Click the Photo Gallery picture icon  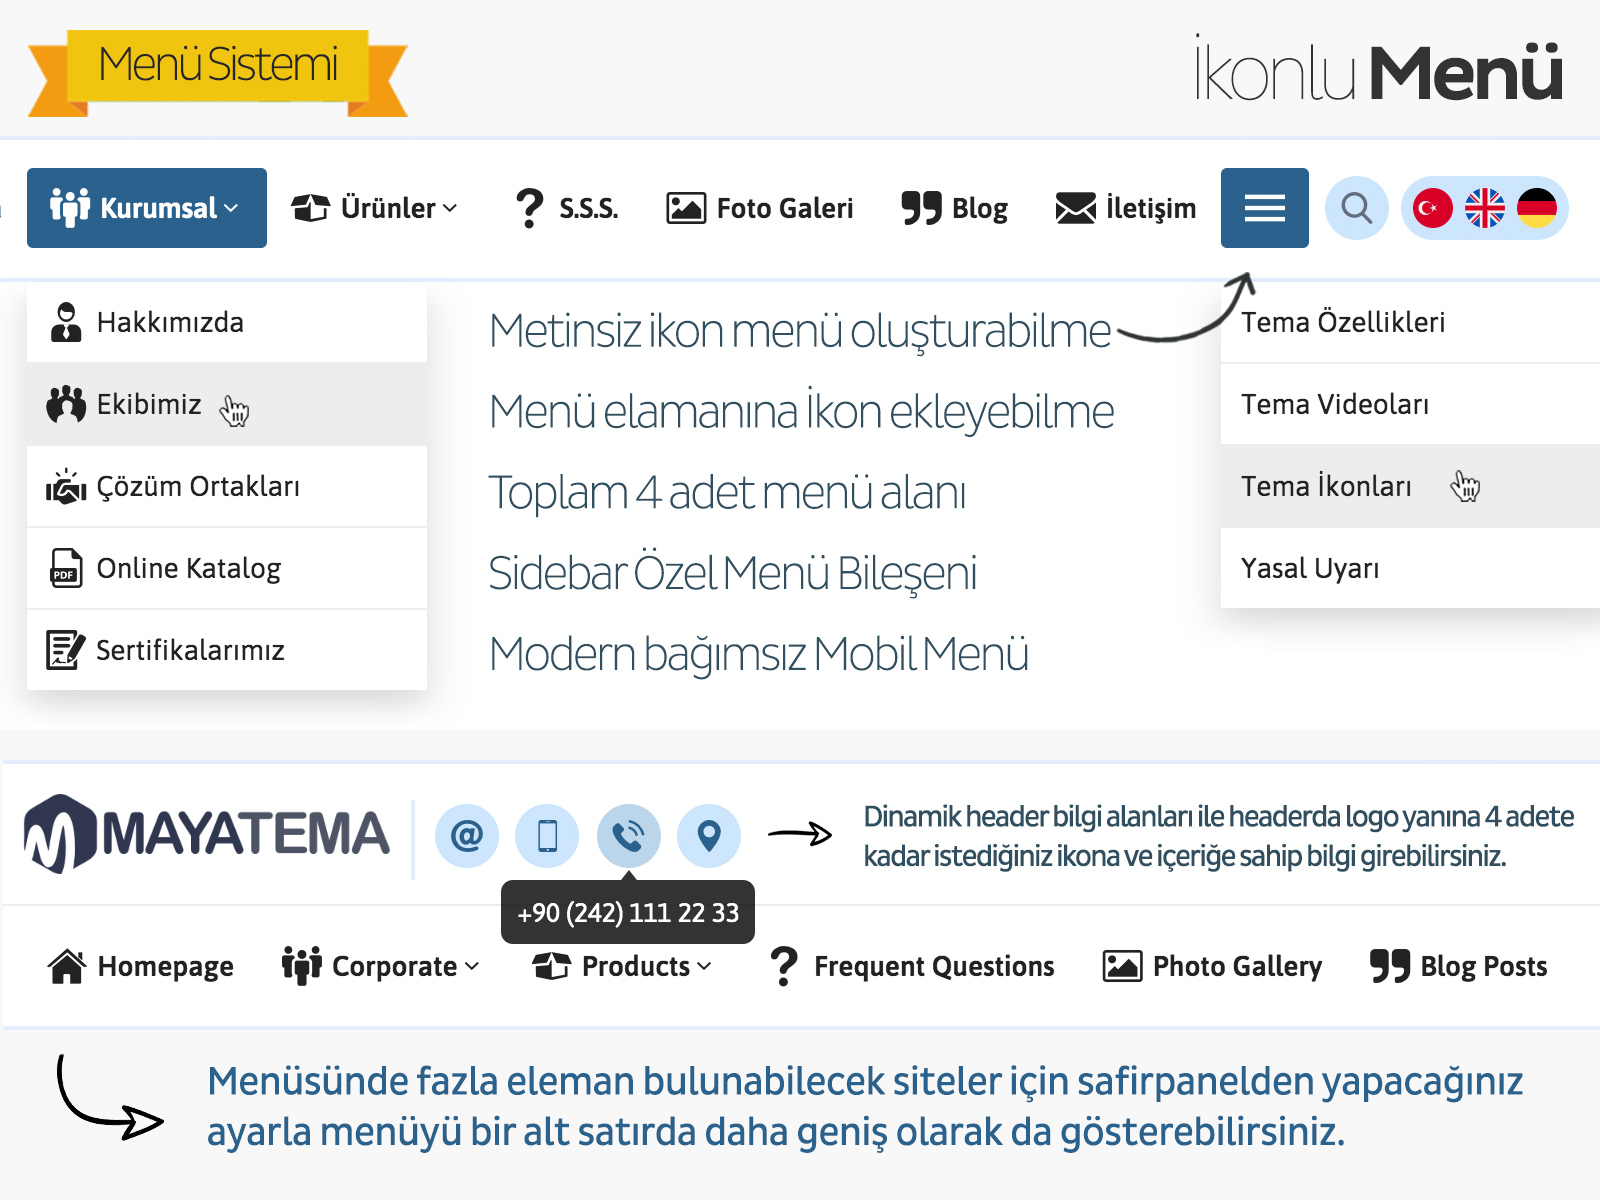[x=1122, y=966]
